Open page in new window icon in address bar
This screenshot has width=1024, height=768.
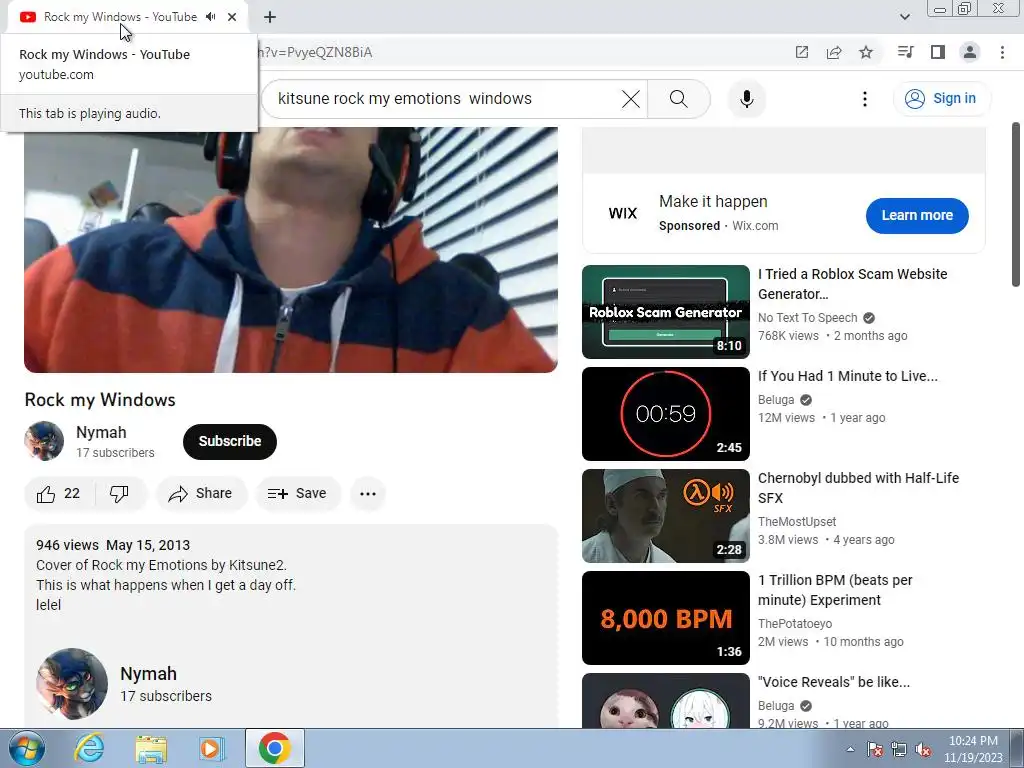[x=801, y=52]
